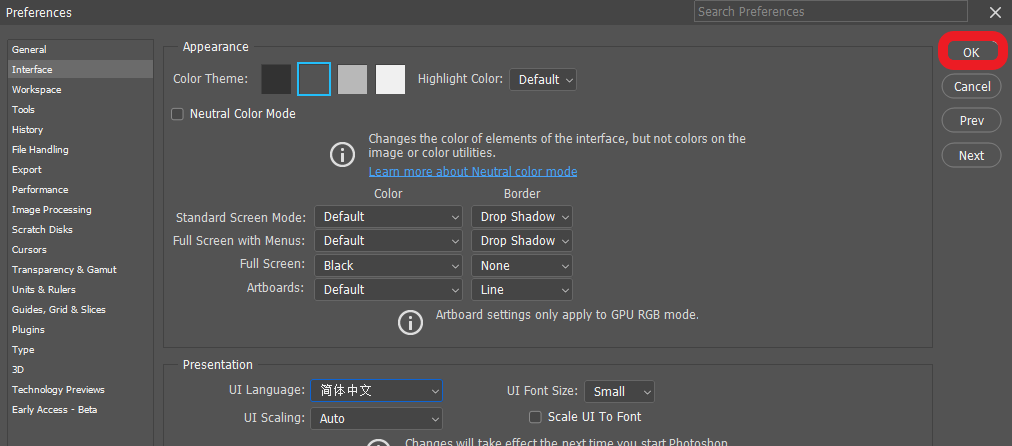
Task: Click the Cancel button
Action: pos(971,86)
